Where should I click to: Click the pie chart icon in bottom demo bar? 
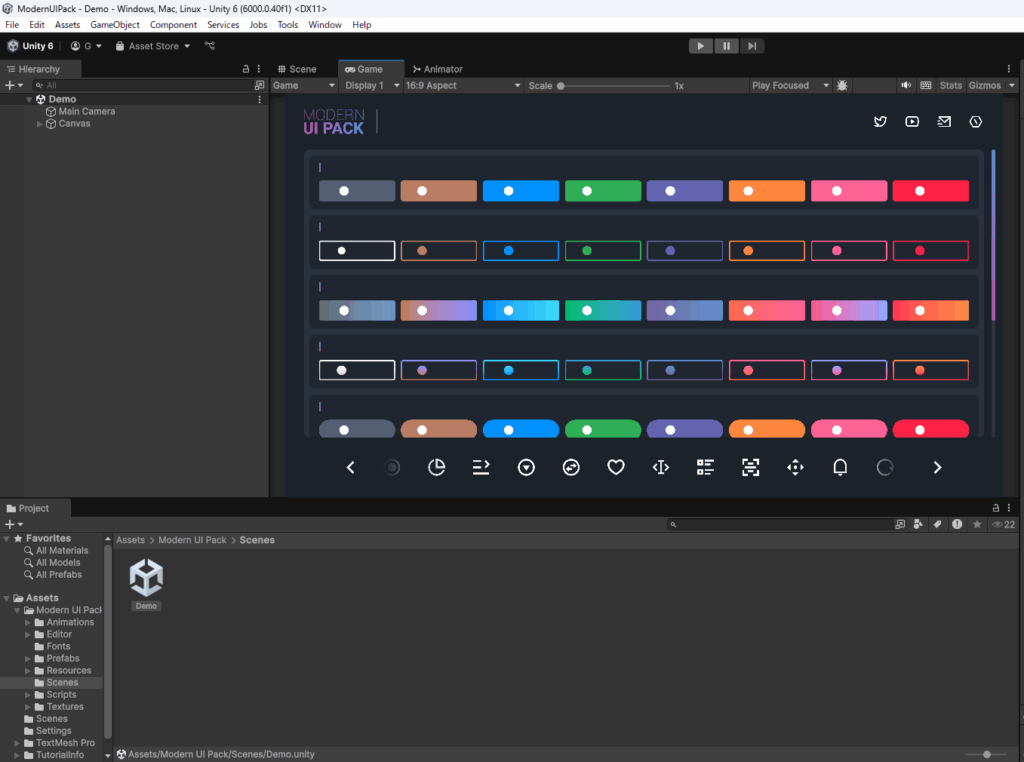click(436, 468)
